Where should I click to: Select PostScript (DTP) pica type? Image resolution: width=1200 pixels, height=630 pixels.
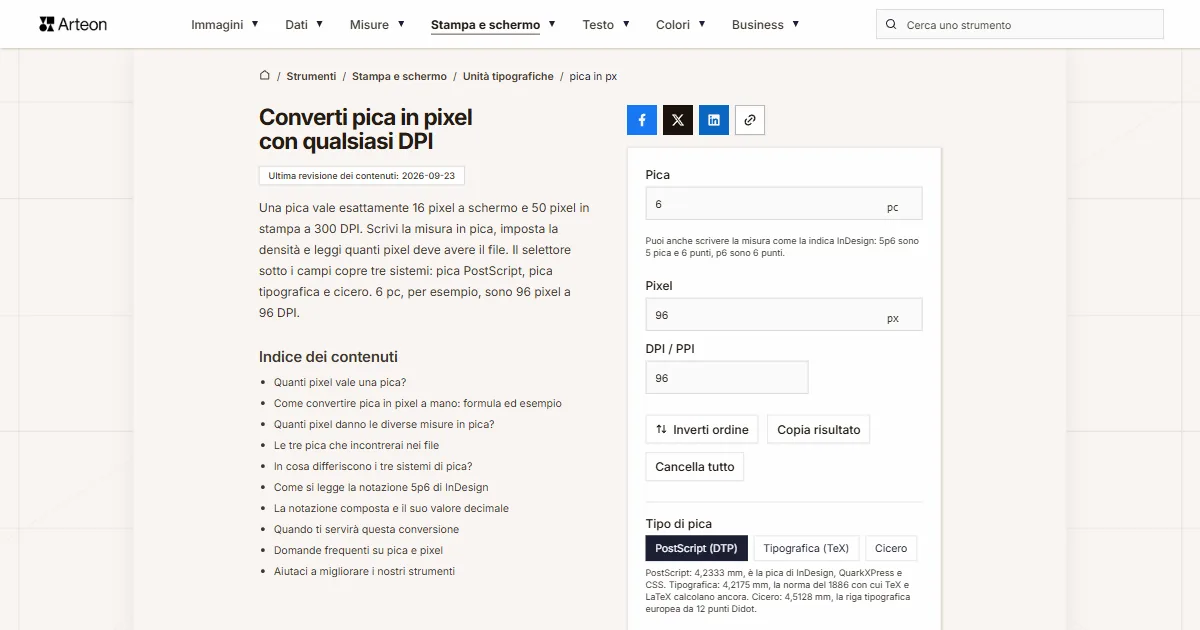point(697,548)
